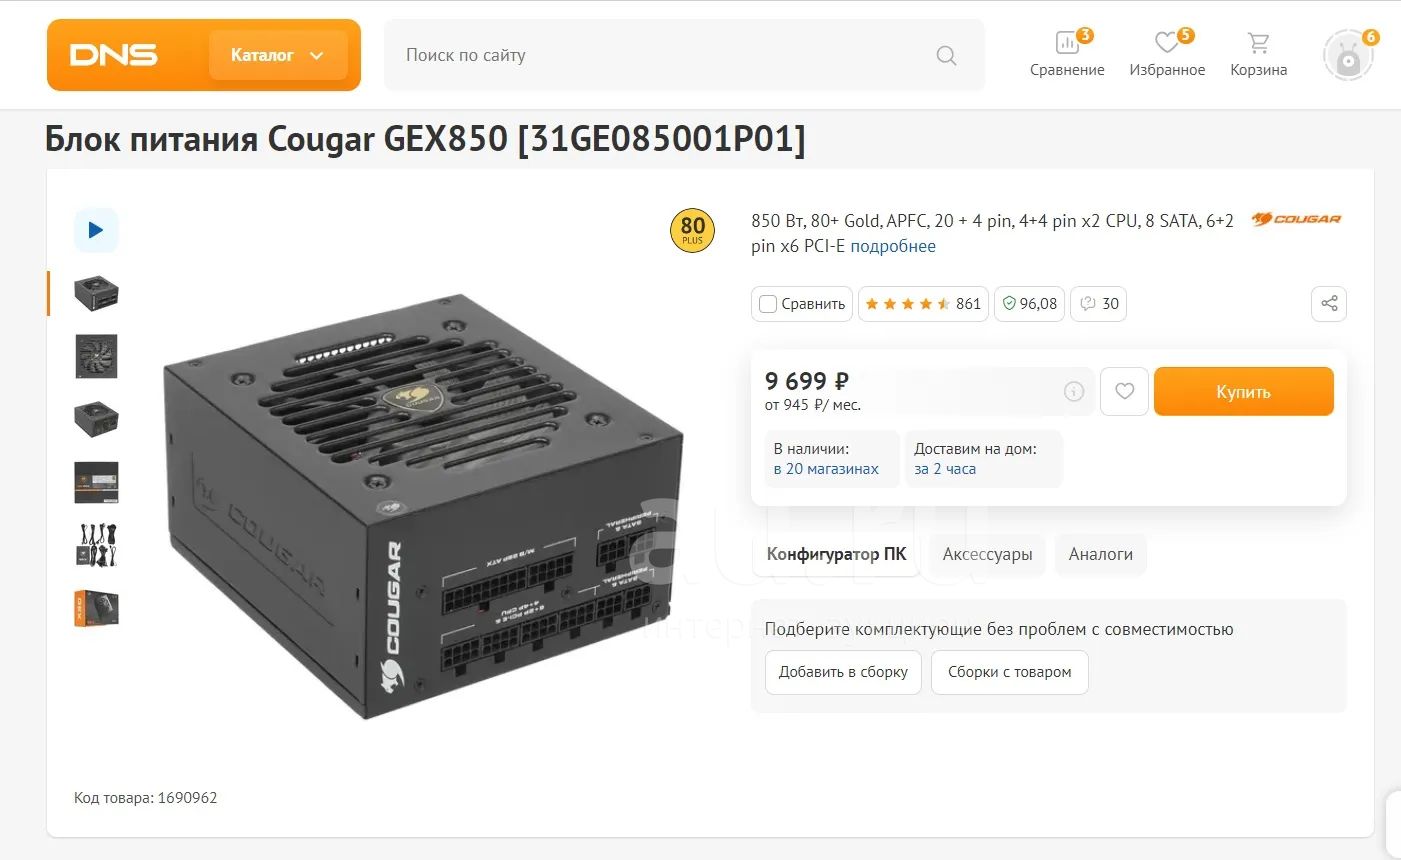Open the 30 comments badge
Screen dimensions: 1401x860
click(1099, 304)
